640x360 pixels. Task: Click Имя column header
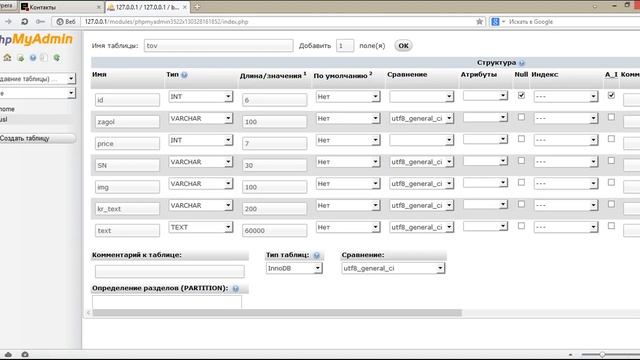(x=99, y=75)
